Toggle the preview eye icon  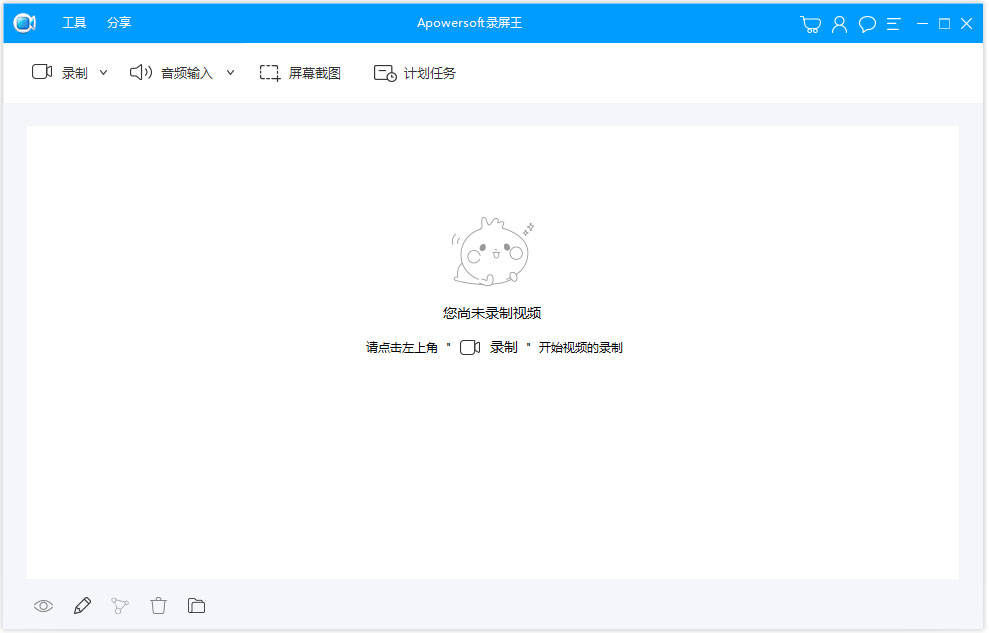pos(44,605)
